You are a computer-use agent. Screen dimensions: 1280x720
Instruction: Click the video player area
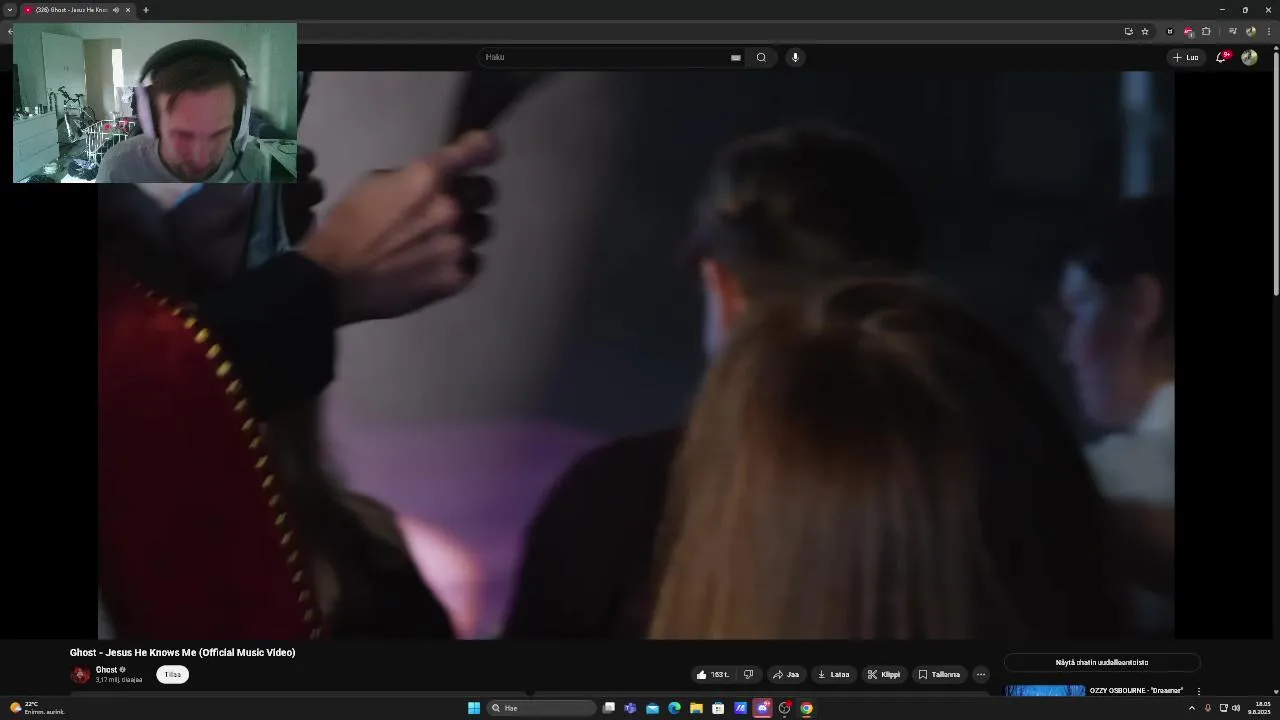click(x=636, y=355)
